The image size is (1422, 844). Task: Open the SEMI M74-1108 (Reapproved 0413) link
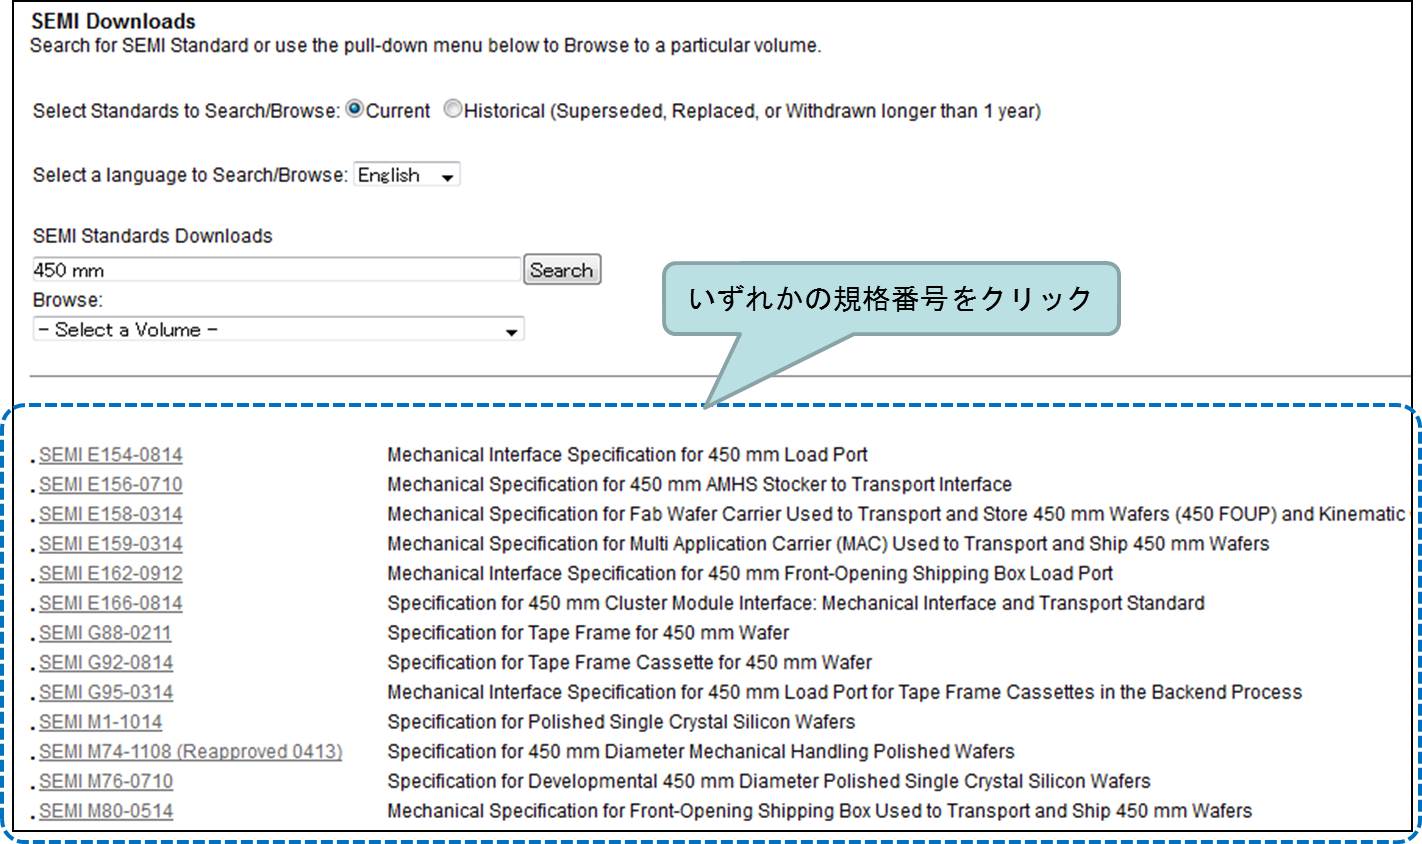(x=191, y=752)
